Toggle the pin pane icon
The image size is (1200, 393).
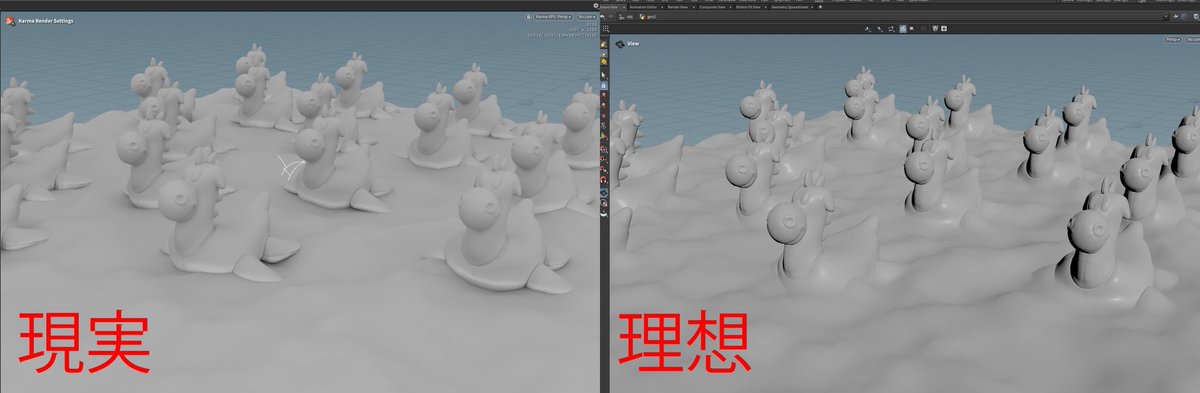coord(1176,17)
